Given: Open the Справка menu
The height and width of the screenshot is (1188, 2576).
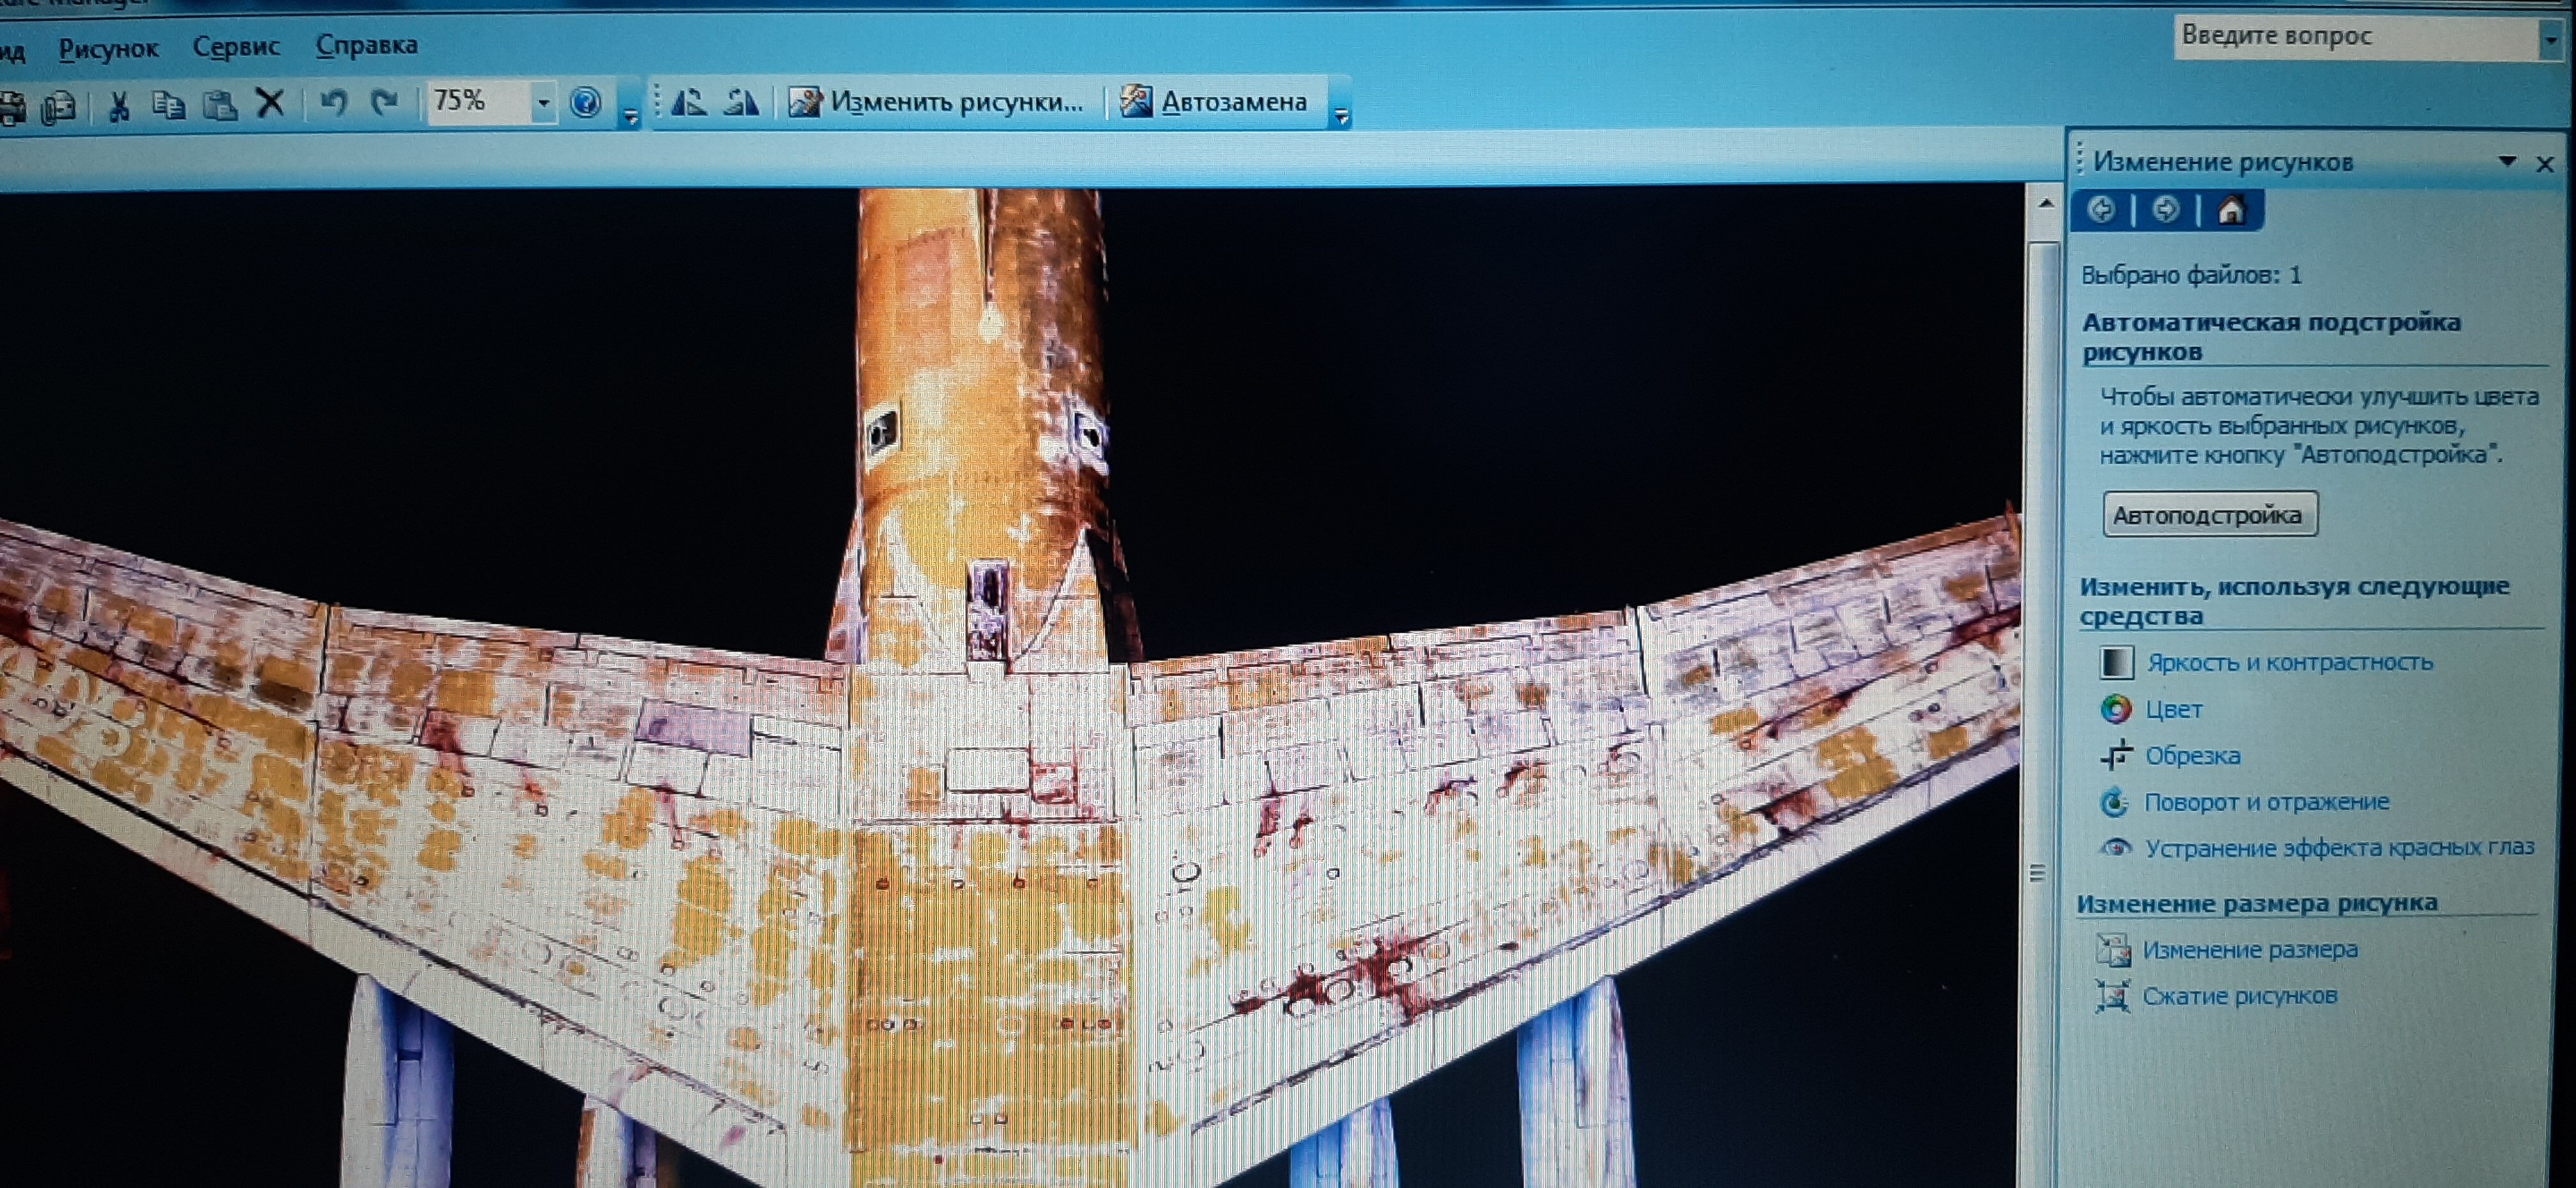Looking at the screenshot, I should click(x=366, y=45).
